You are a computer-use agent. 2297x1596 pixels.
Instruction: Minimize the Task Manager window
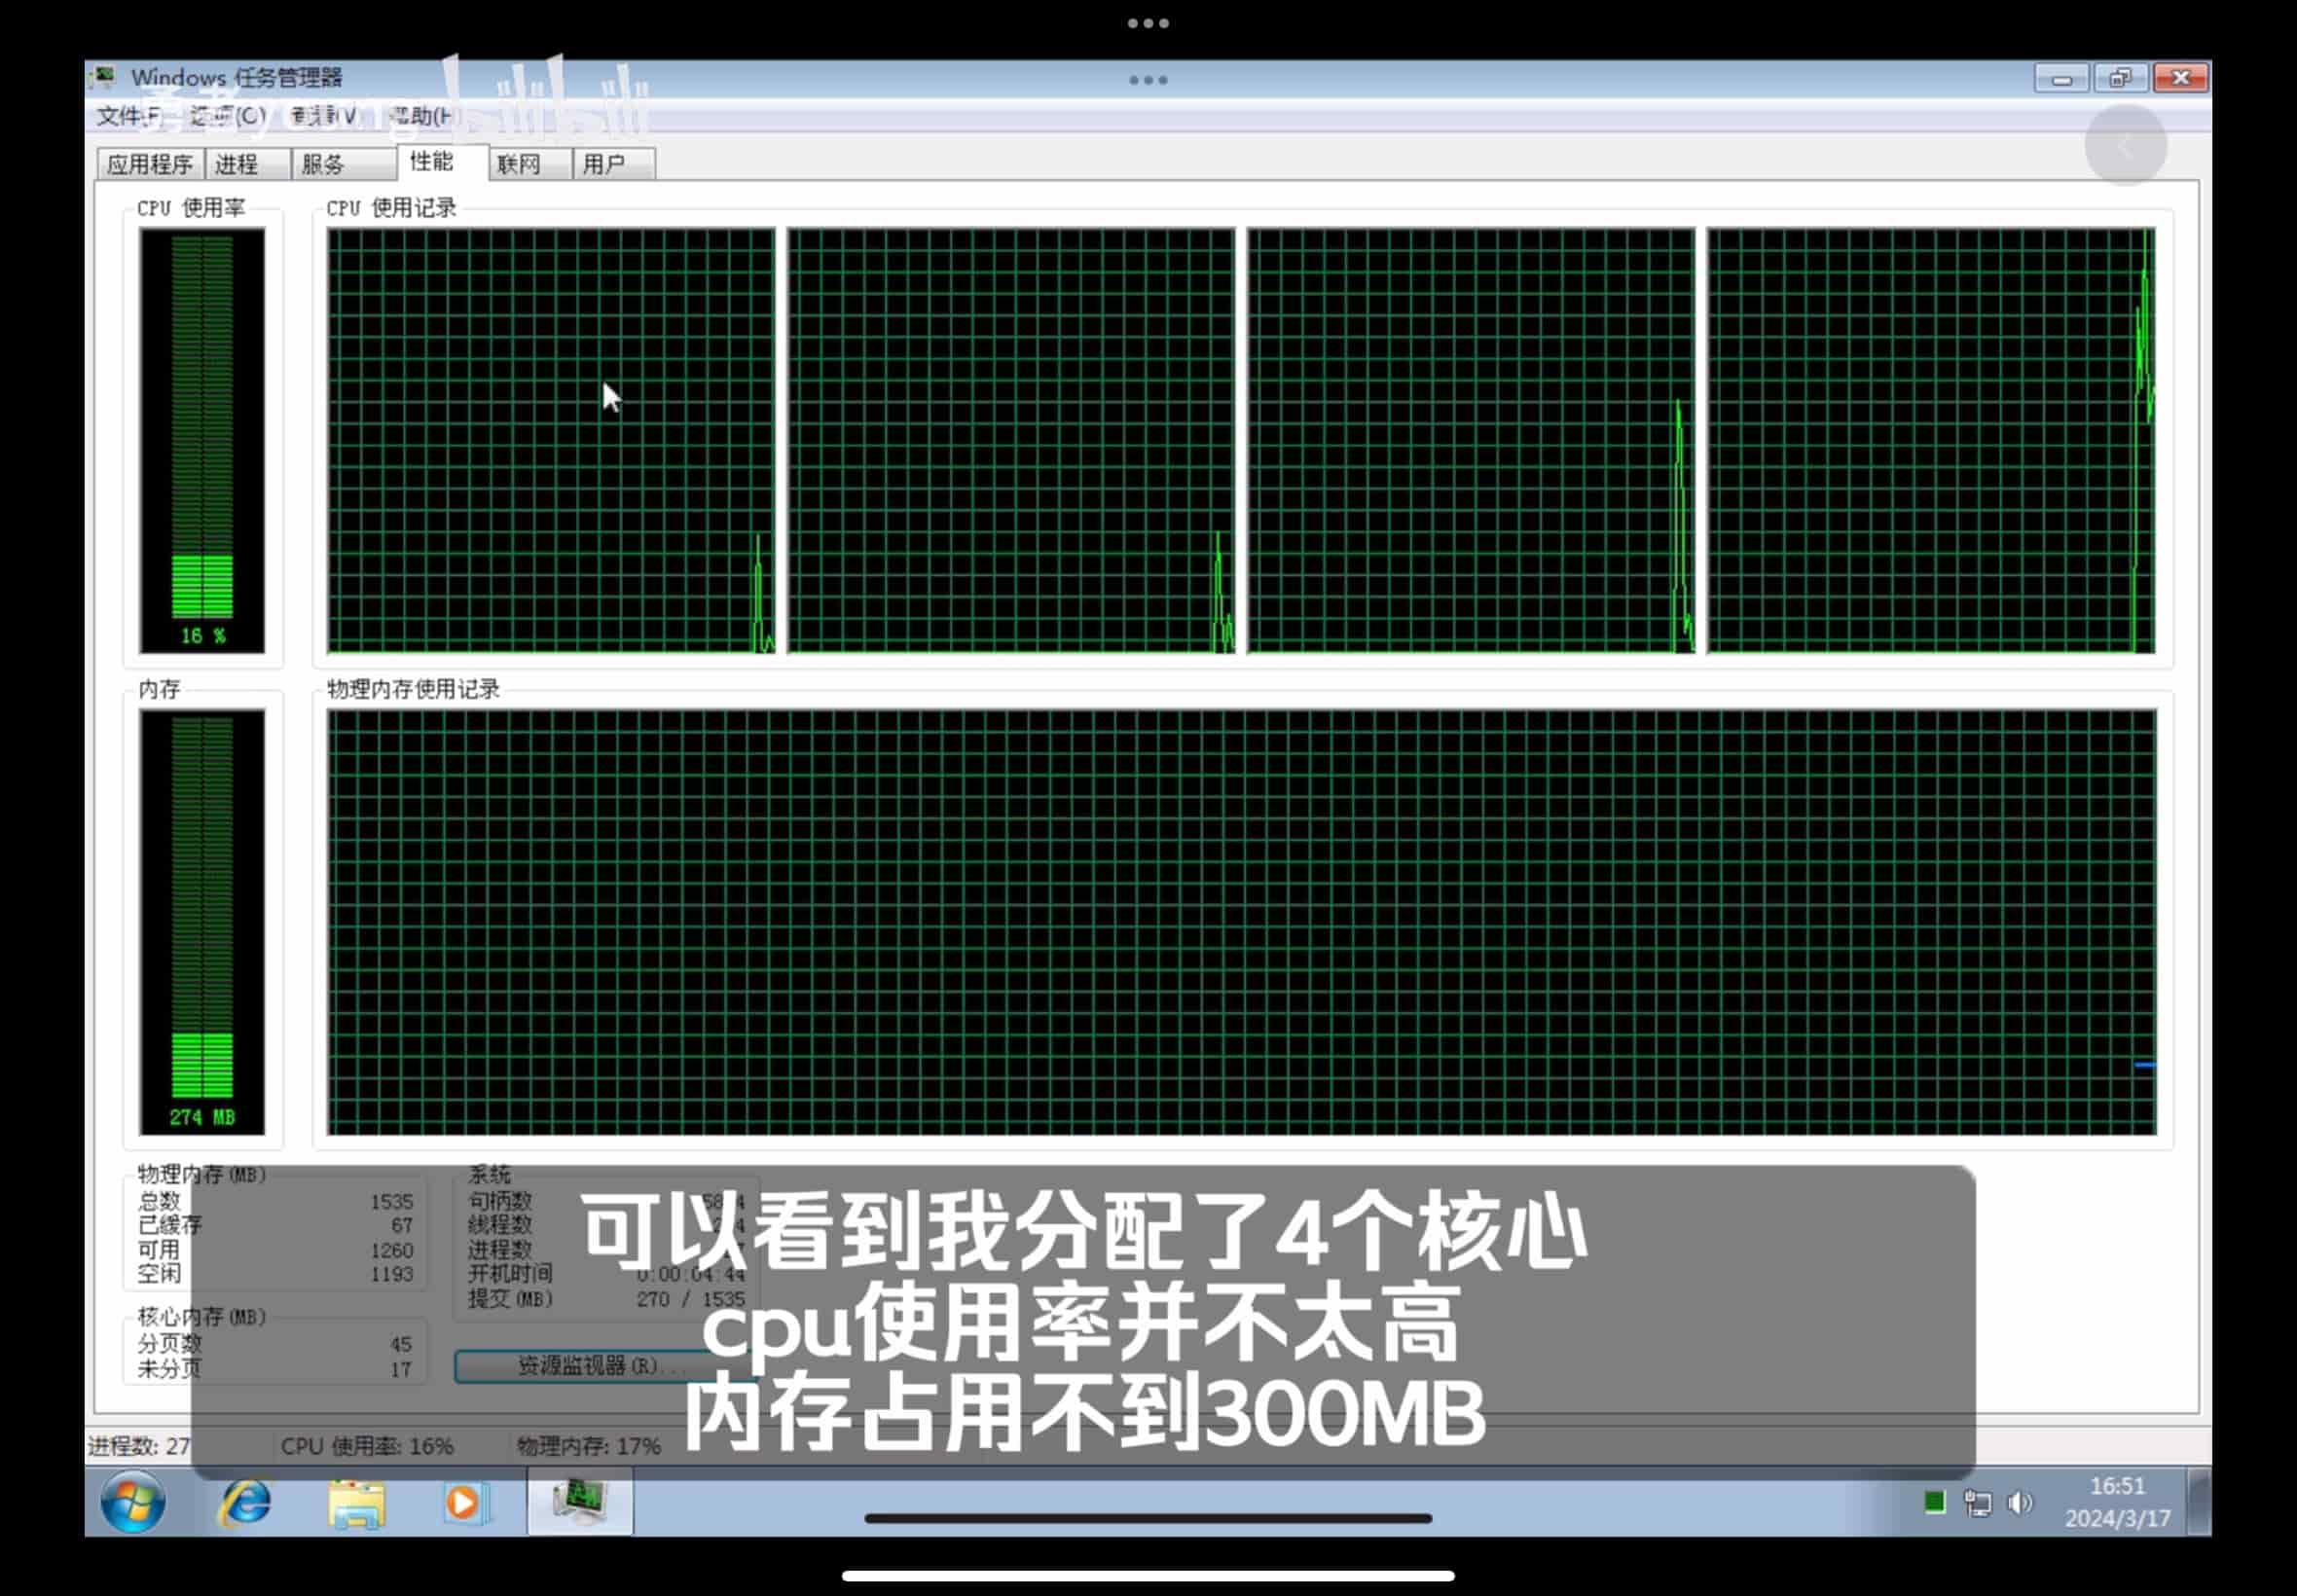coord(2061,78)
